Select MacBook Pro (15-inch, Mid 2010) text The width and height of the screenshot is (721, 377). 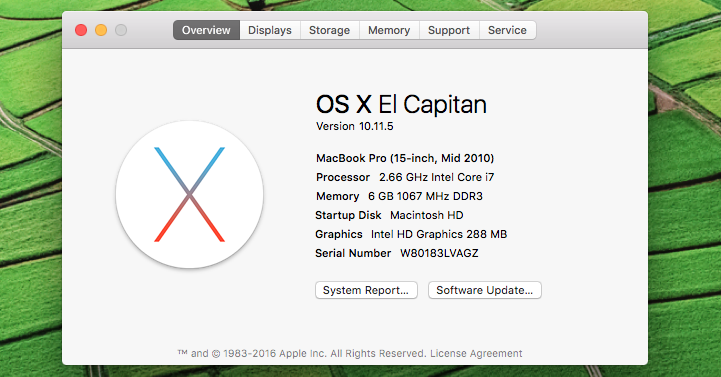click(405, 159)
